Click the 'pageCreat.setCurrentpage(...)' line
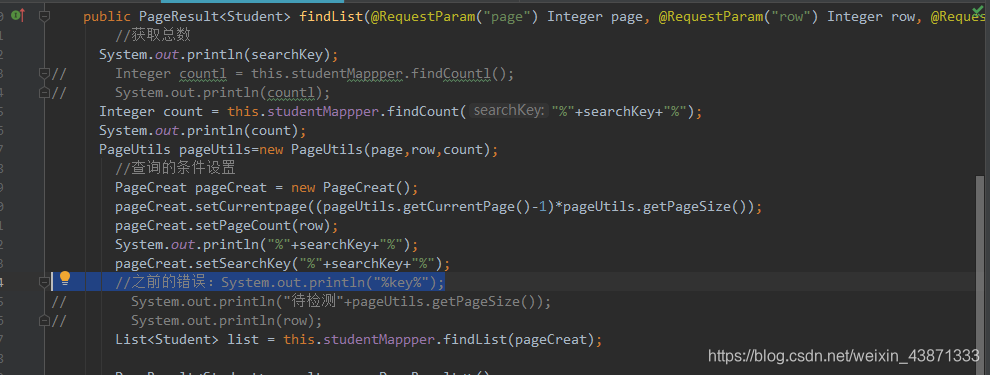The image size is (990, 375). tap(438, 206)
